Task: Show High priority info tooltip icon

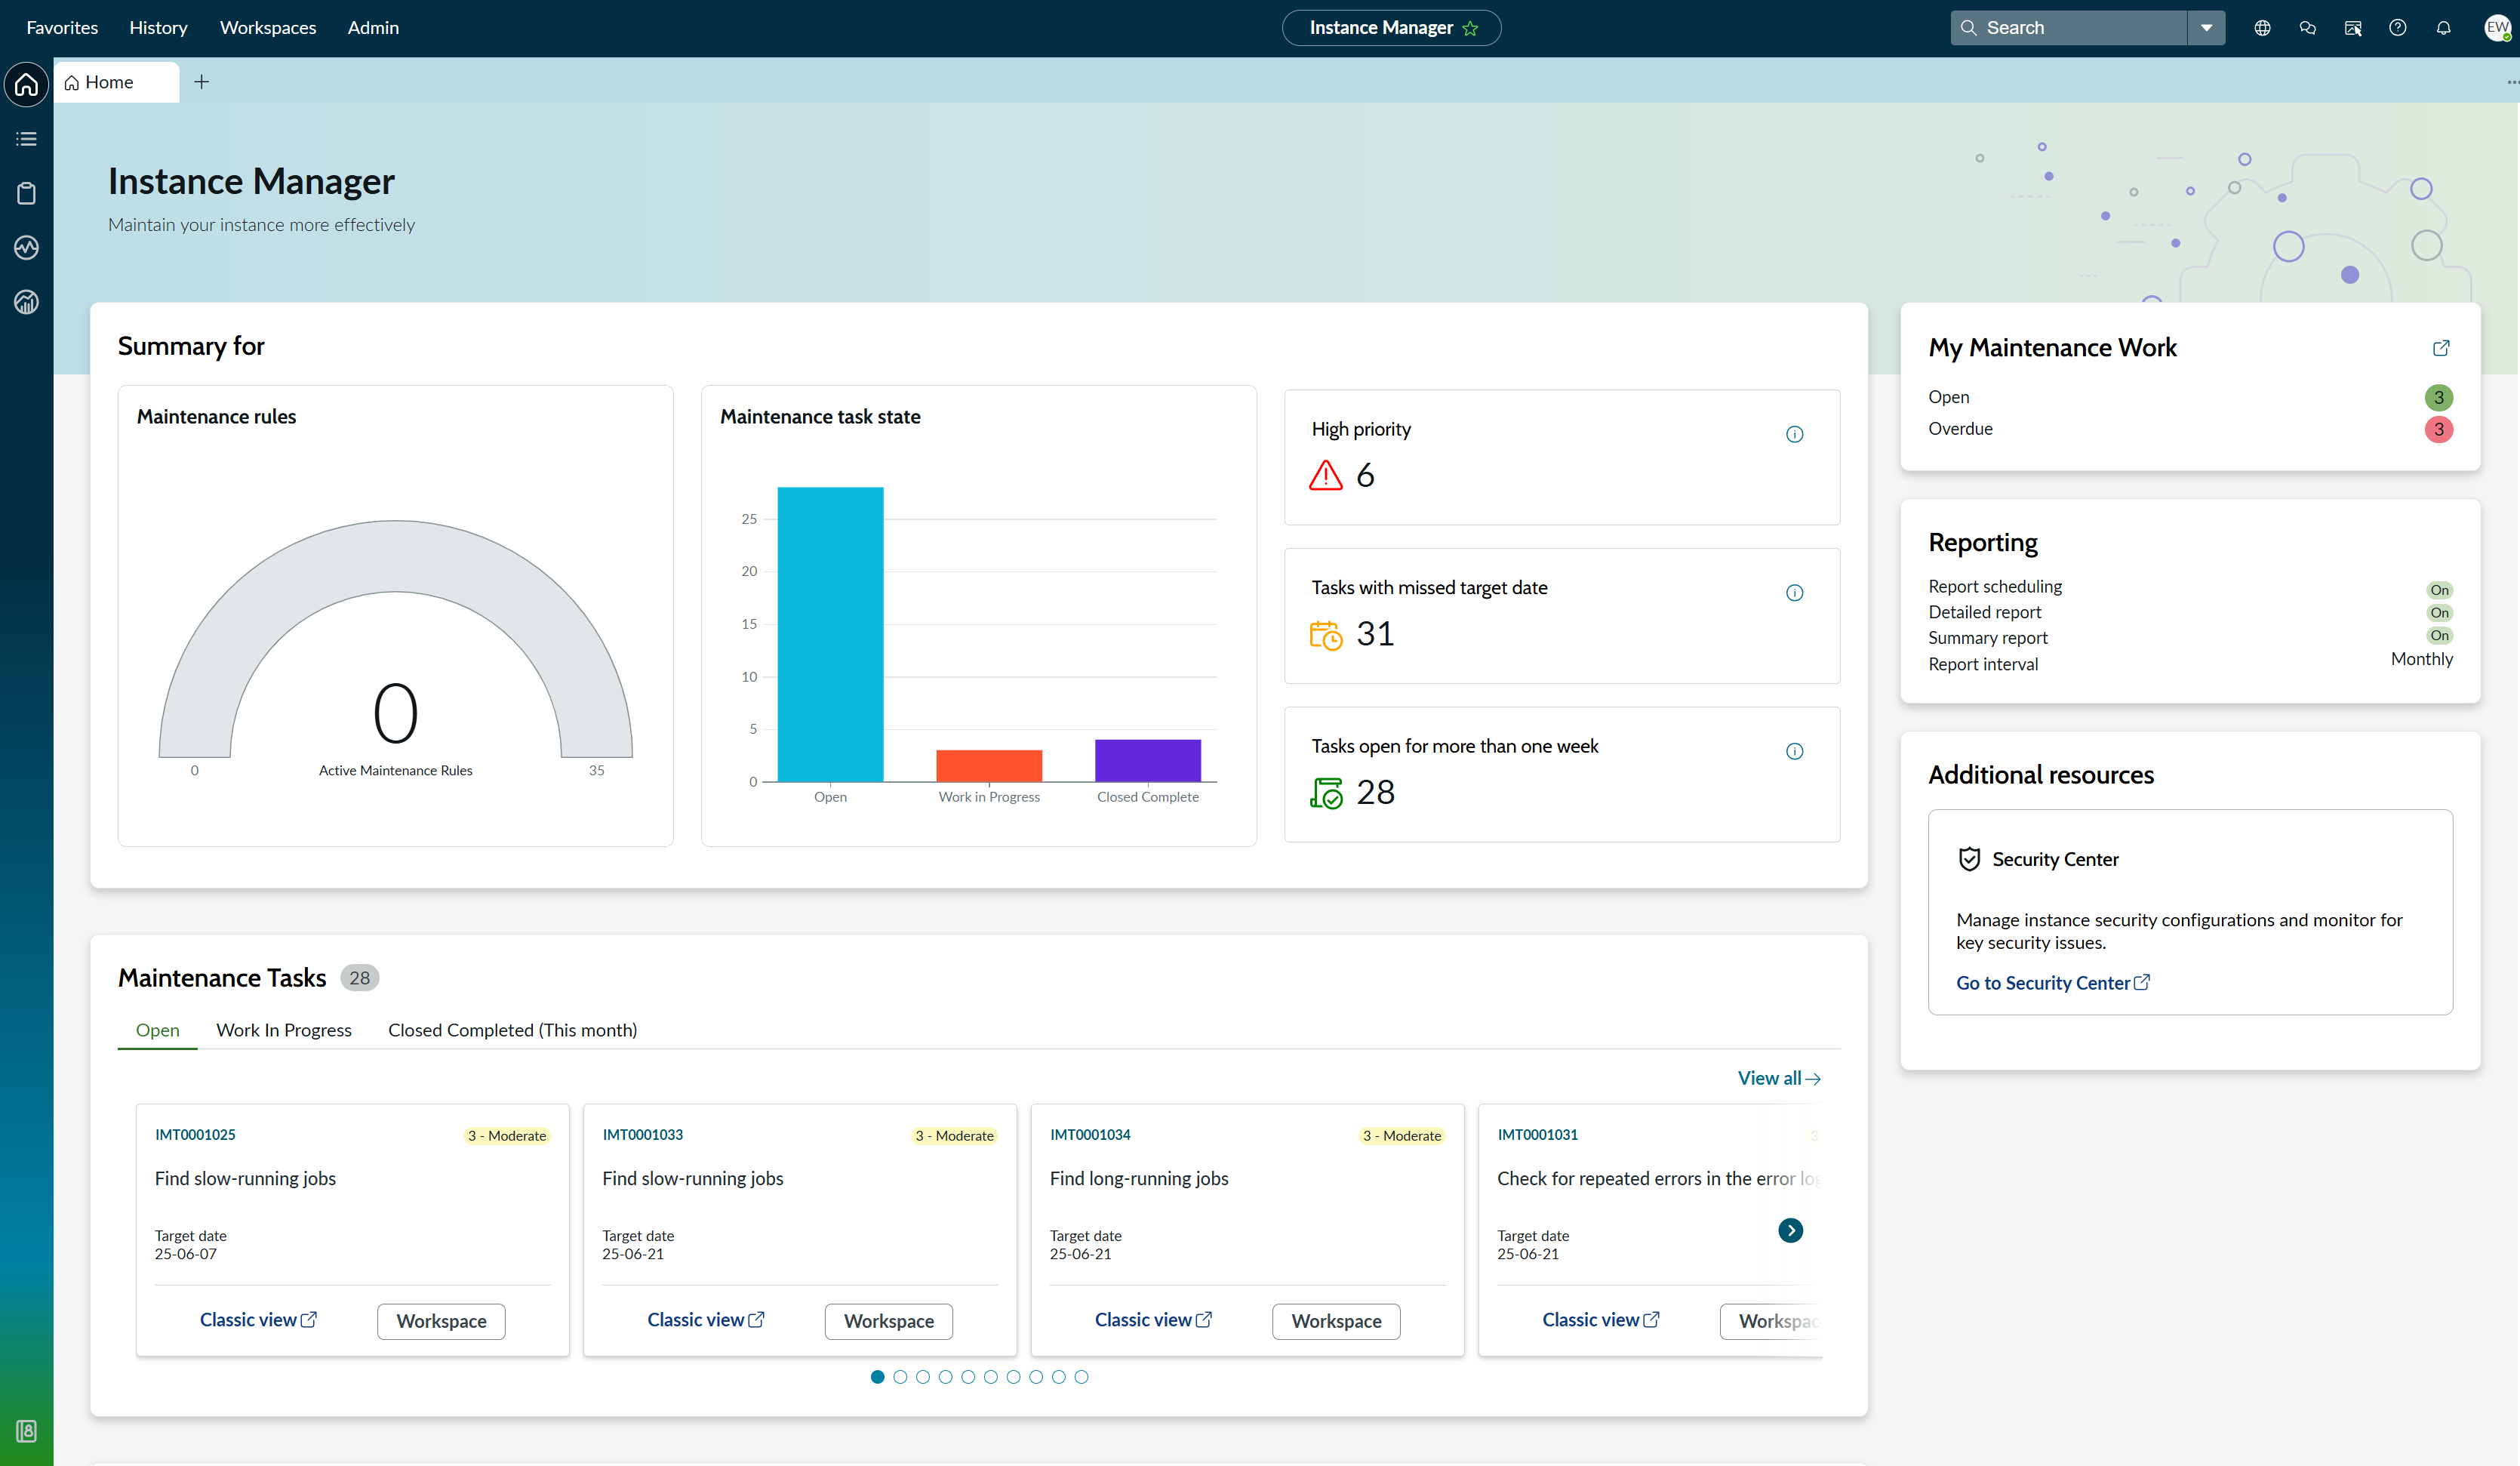Action: [x=1794, y=434]
